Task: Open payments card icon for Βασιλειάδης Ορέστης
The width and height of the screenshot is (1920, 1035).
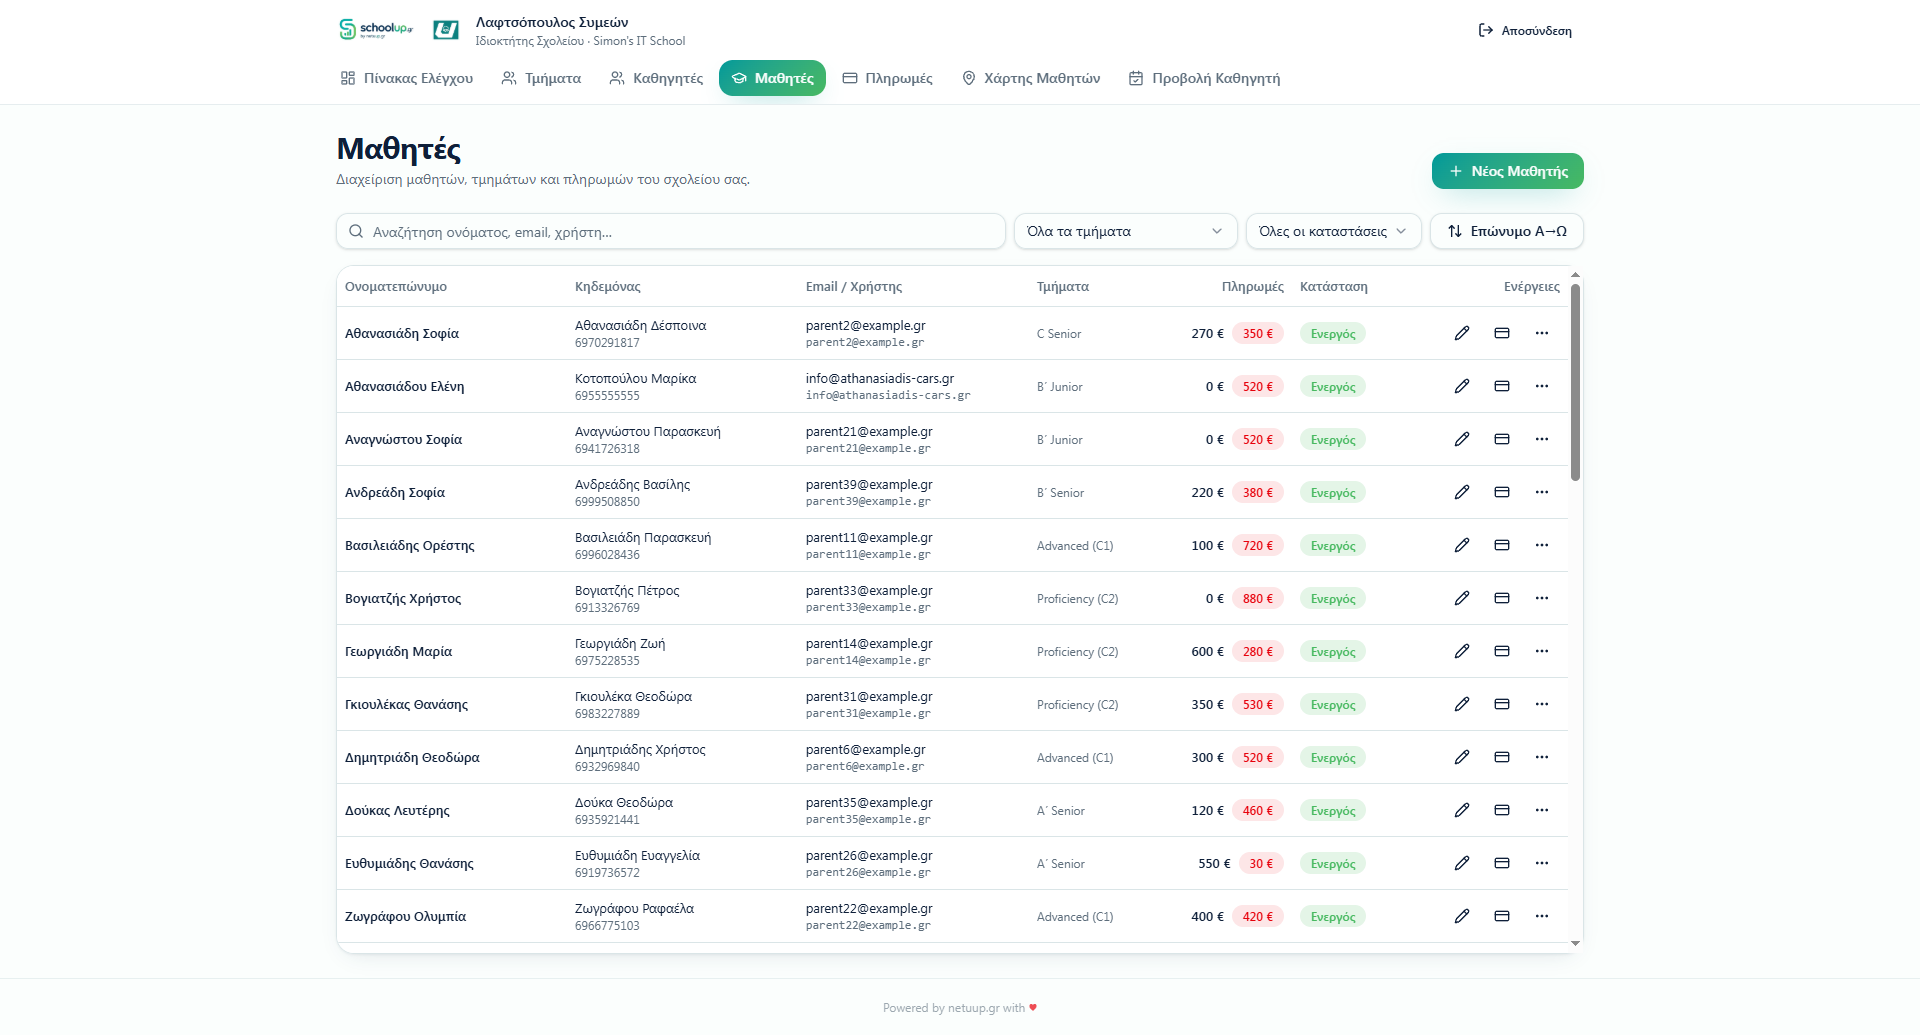Action: [x=1502, y=545]
